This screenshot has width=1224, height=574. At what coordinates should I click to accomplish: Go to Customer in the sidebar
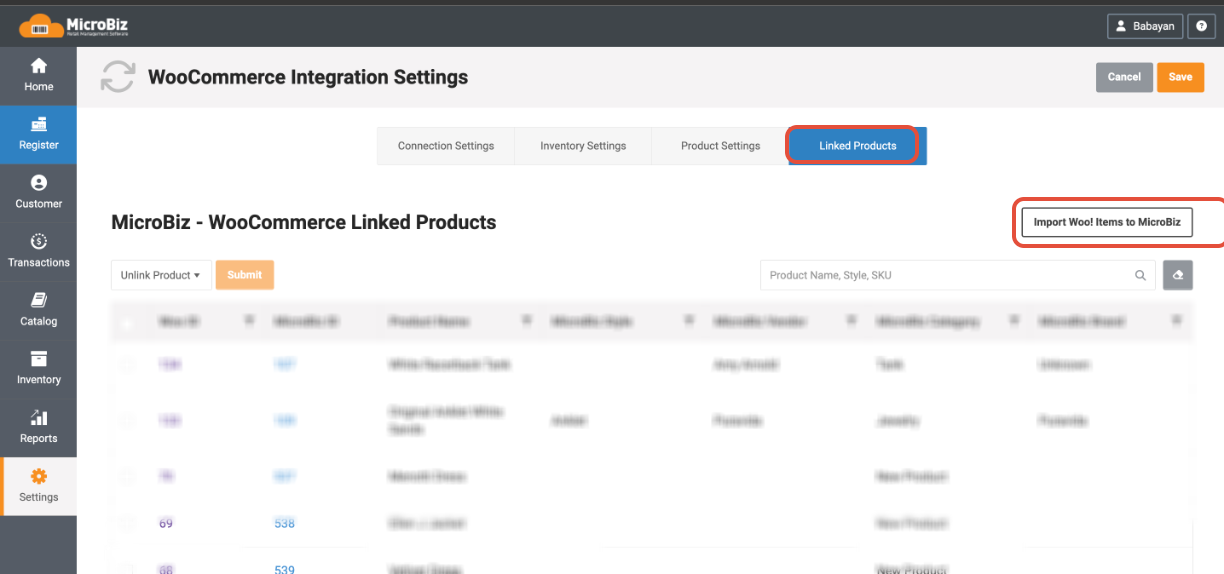click(x=38, y=193)
